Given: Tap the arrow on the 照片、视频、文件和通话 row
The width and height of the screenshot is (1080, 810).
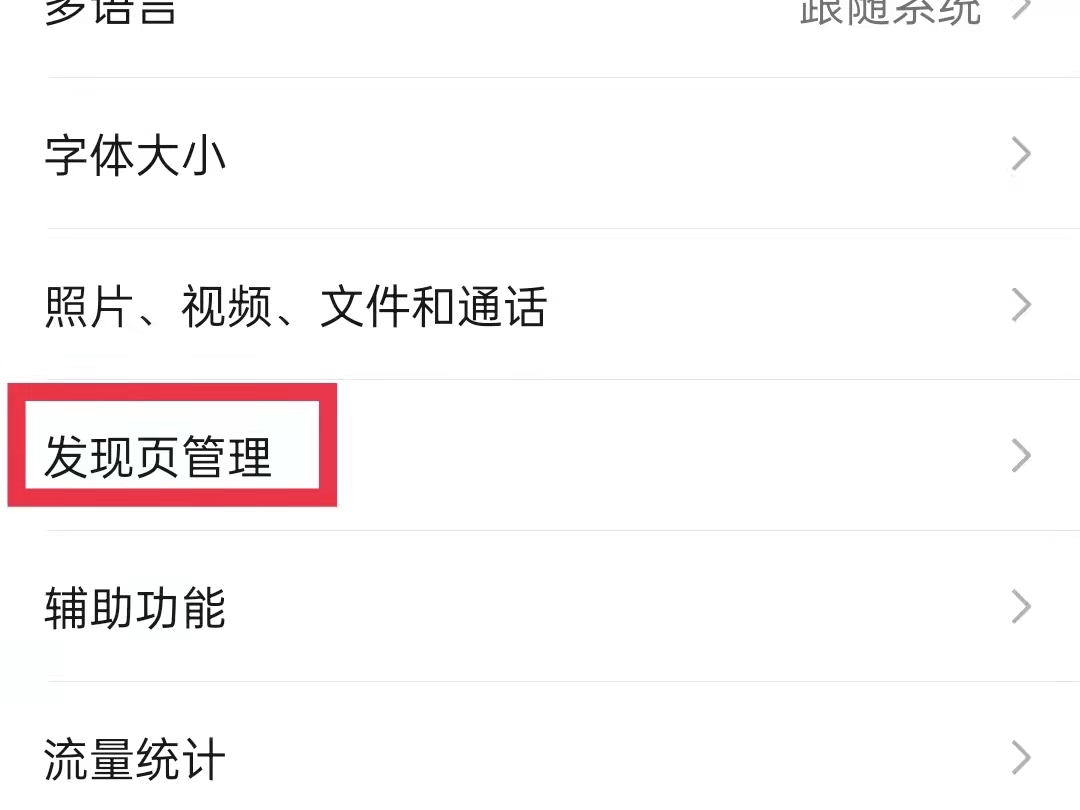Looking at the screenshot, I should coord(1021,304).
